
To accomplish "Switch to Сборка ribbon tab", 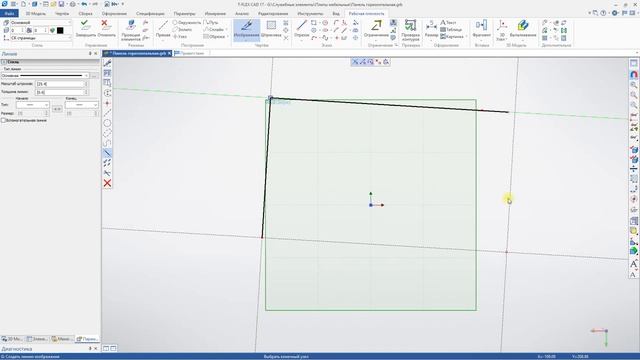I will (x=85, y=13).
